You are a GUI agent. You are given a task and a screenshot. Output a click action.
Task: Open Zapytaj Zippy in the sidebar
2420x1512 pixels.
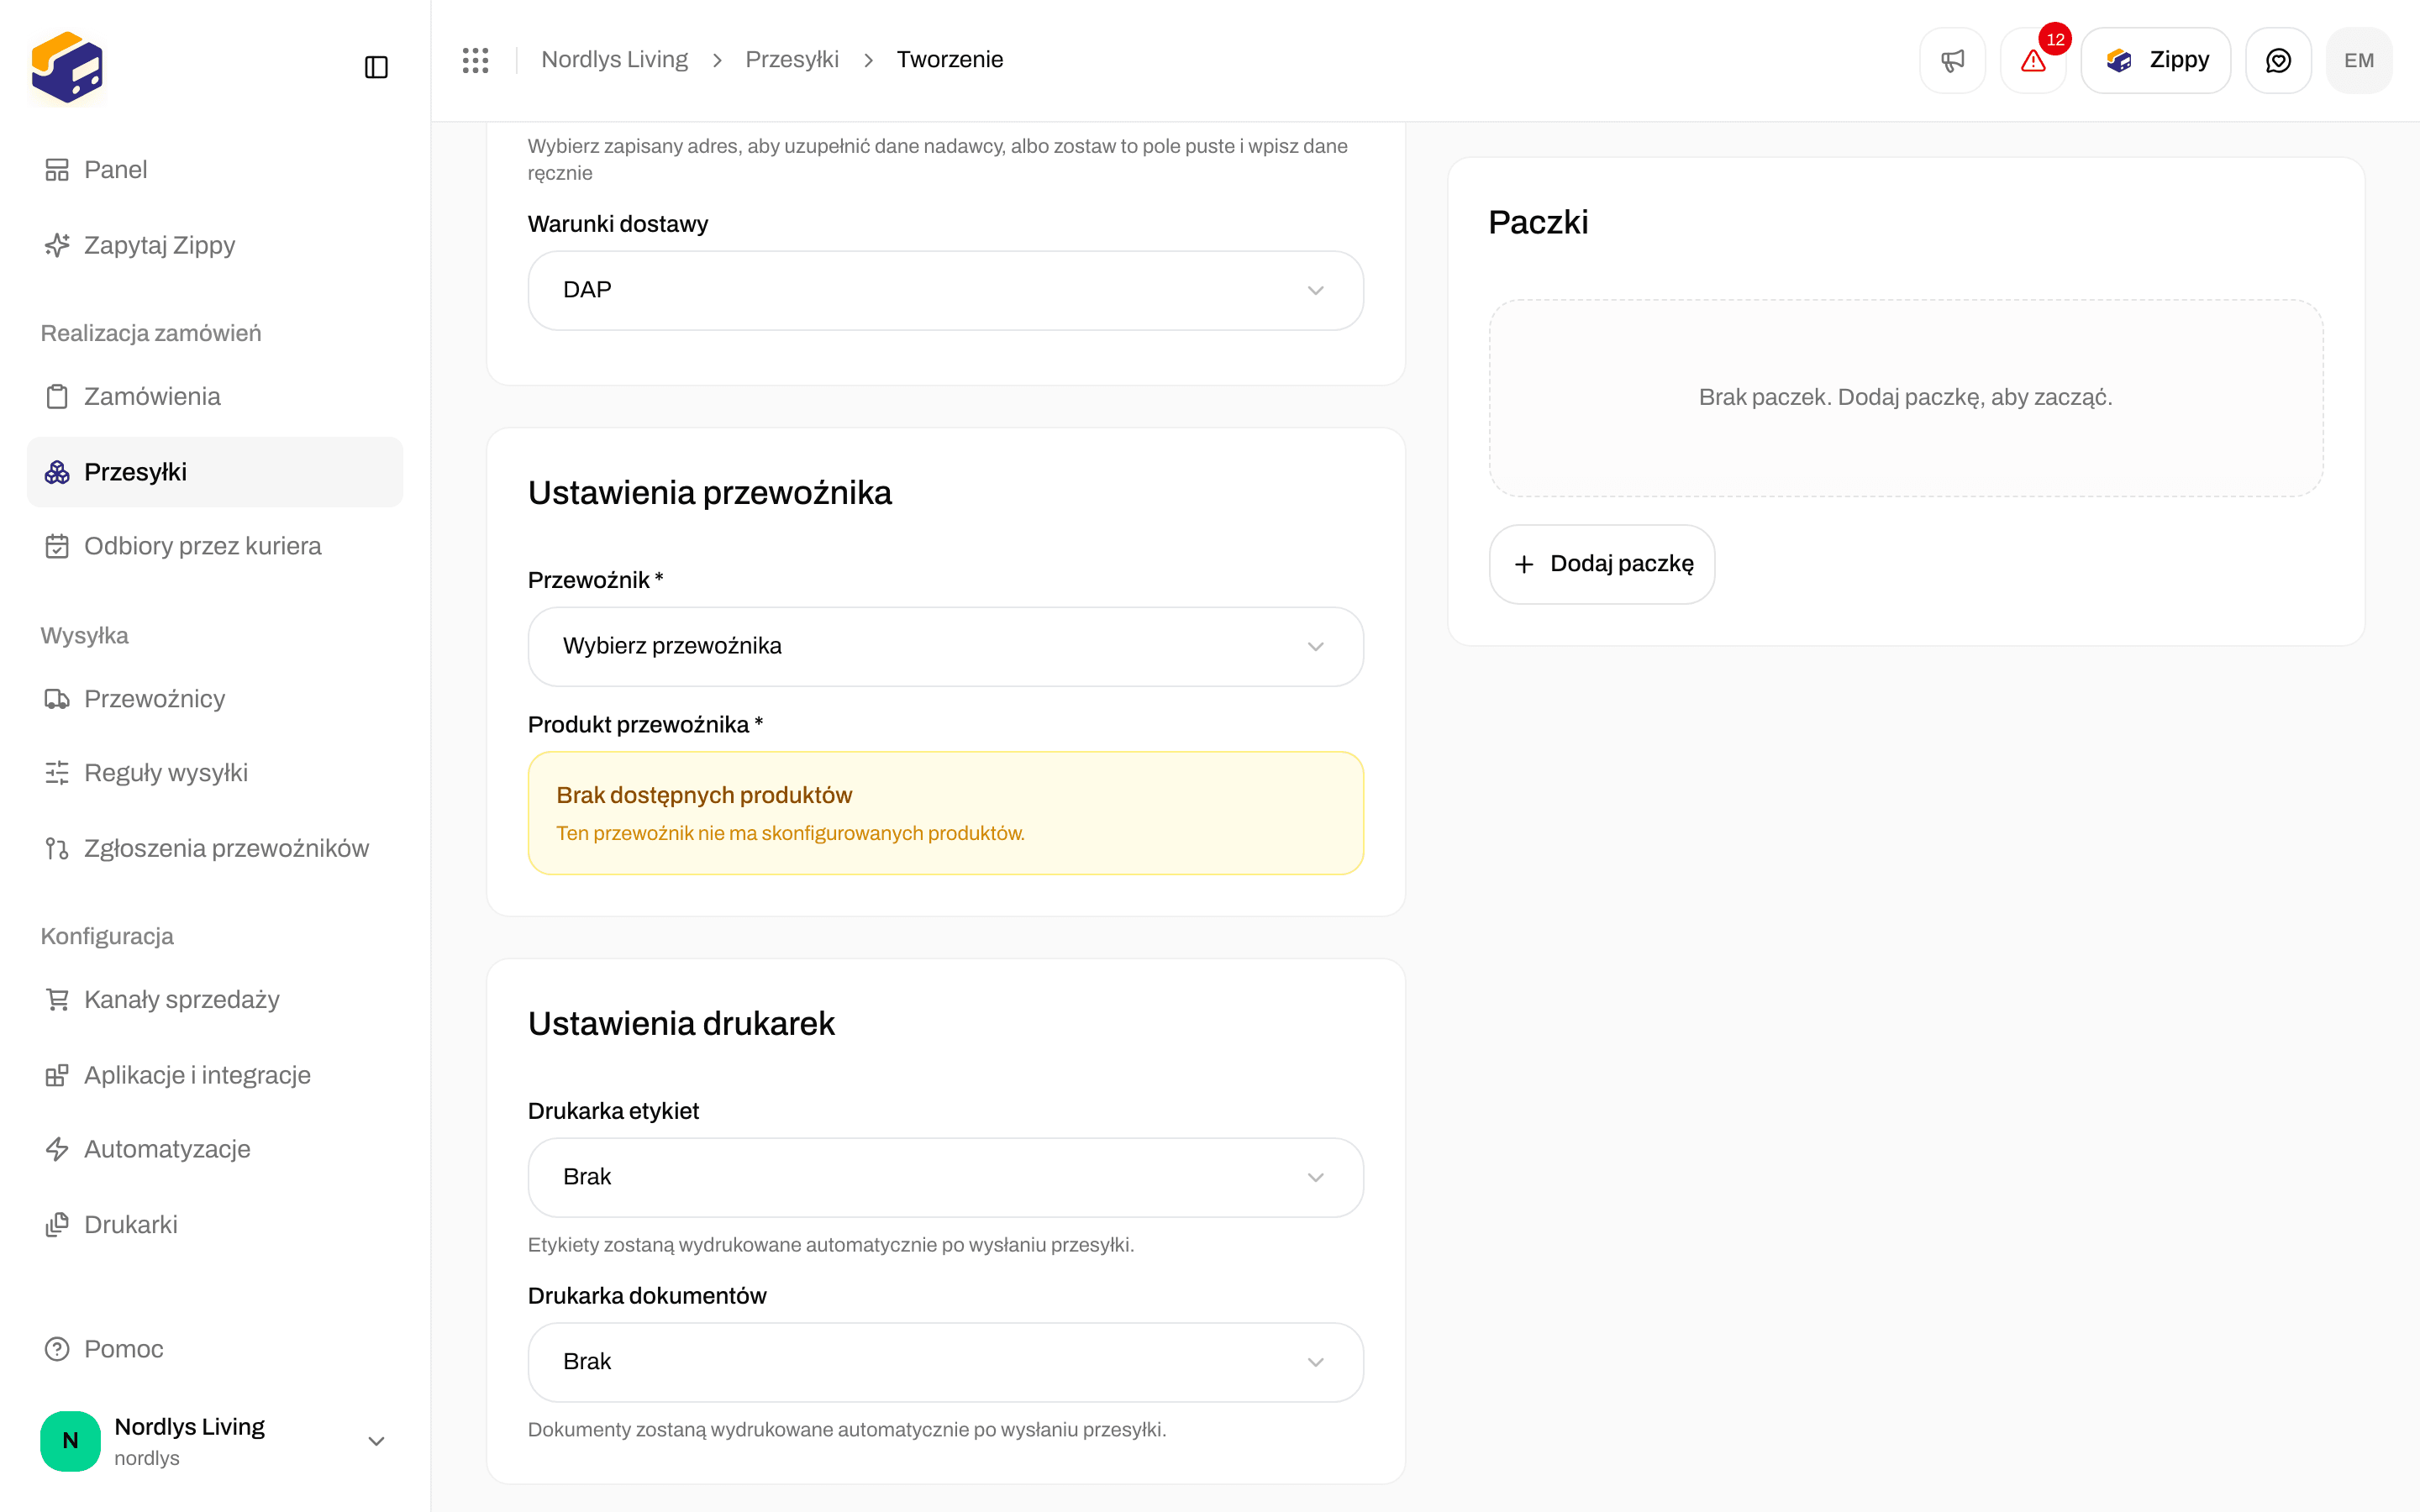[x=215, y=245]
